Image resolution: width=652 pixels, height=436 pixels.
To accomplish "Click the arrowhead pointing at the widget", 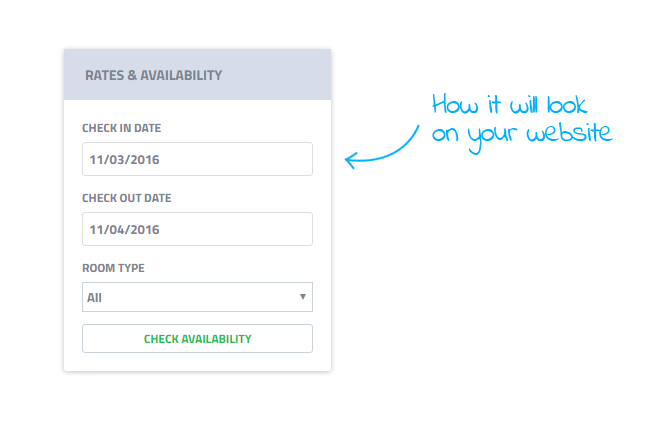I will coord(351,160).
